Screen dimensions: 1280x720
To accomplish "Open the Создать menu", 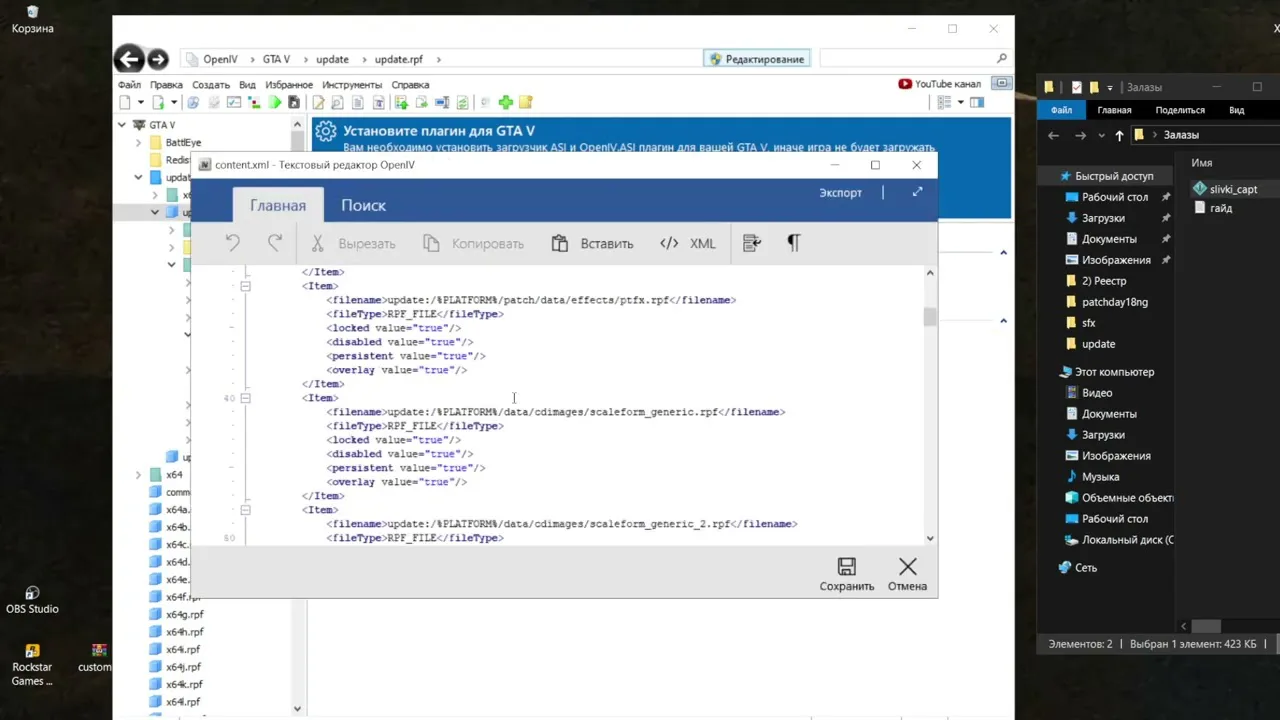I will click(211, 85).
